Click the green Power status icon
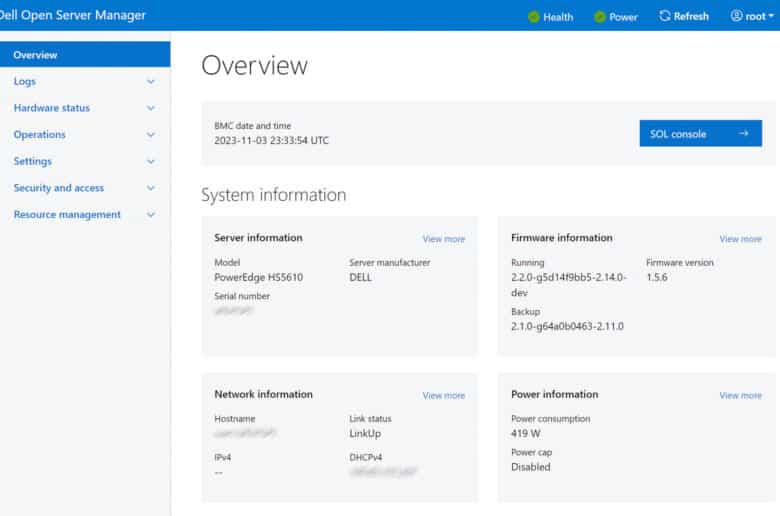 [x=600, y=17]
